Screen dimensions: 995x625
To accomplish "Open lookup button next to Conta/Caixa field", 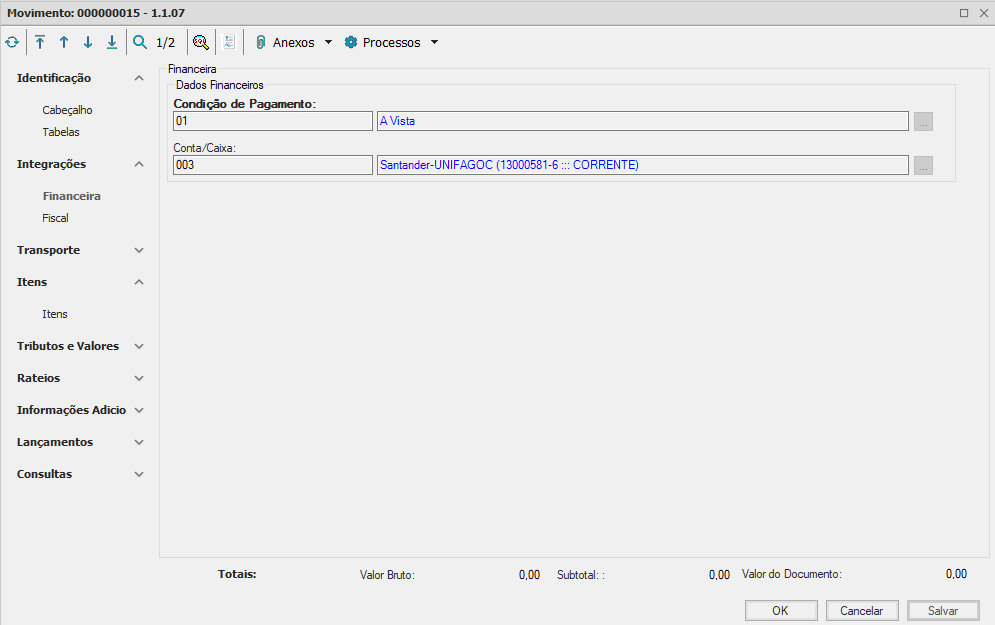I will pos(923,166).
